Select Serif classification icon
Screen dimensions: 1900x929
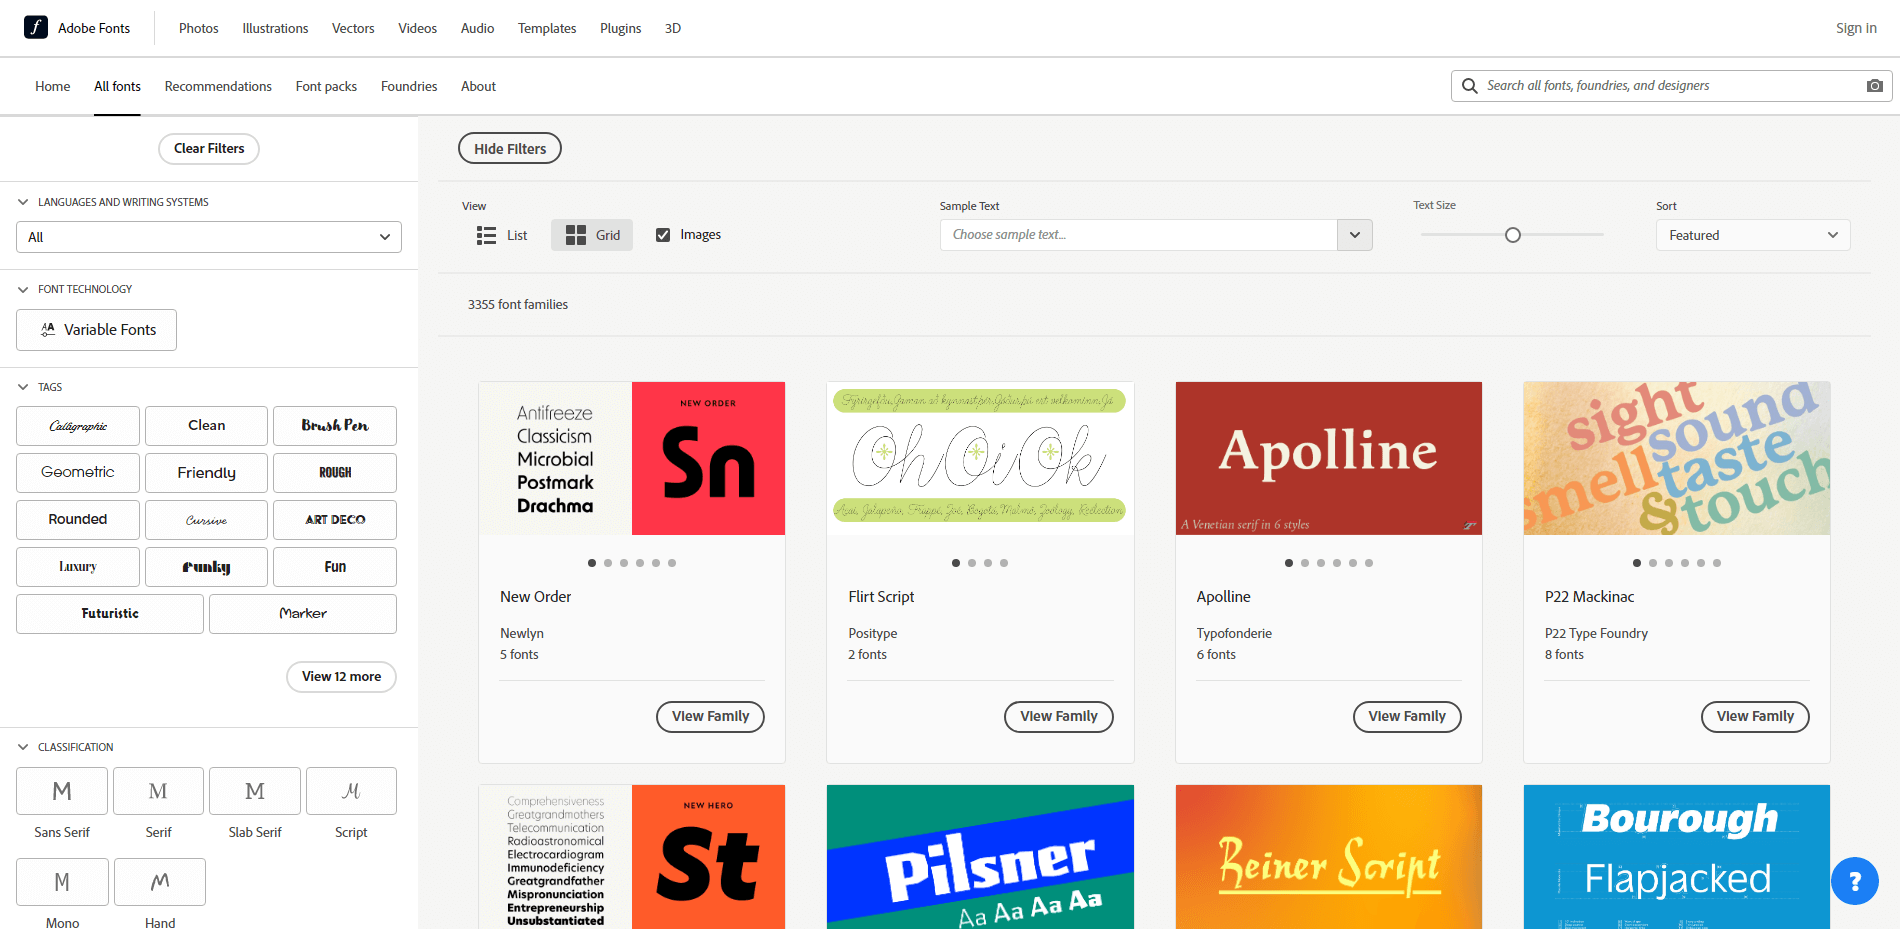pyautogui.click(x=158, y=791)
